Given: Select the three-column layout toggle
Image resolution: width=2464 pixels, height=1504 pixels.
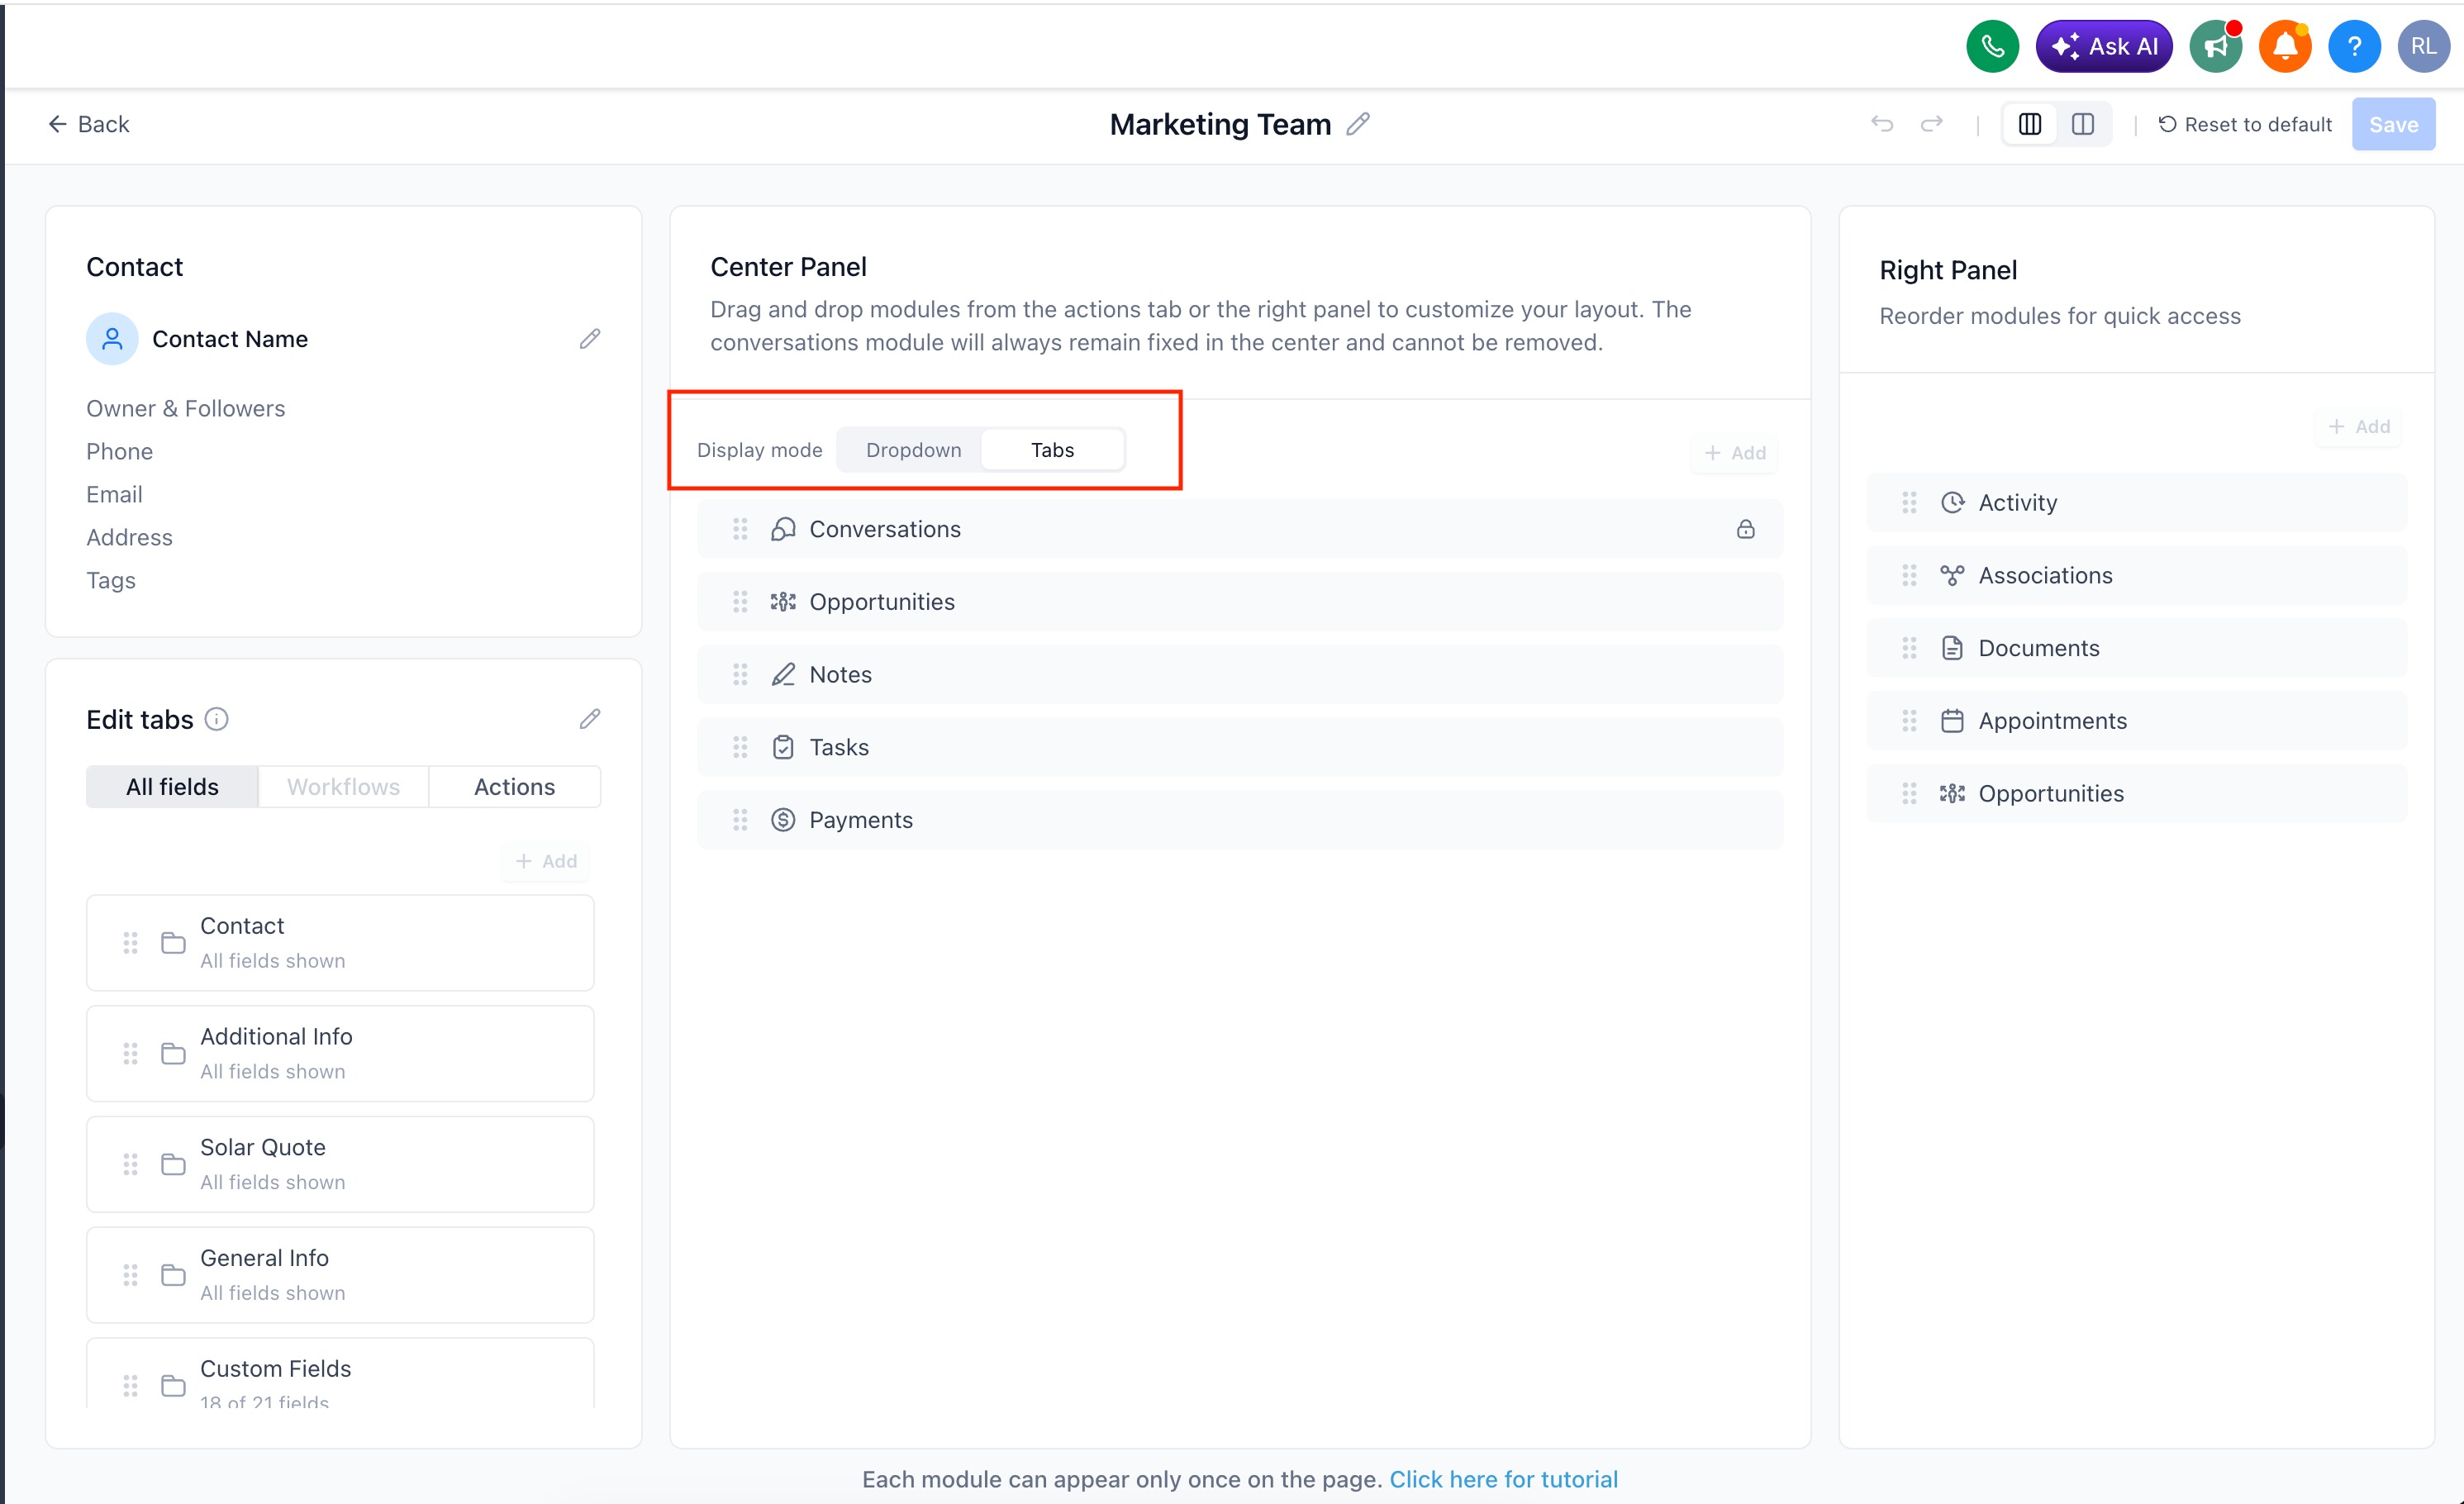Looking at the screenshot, I should click(2030, 124).
